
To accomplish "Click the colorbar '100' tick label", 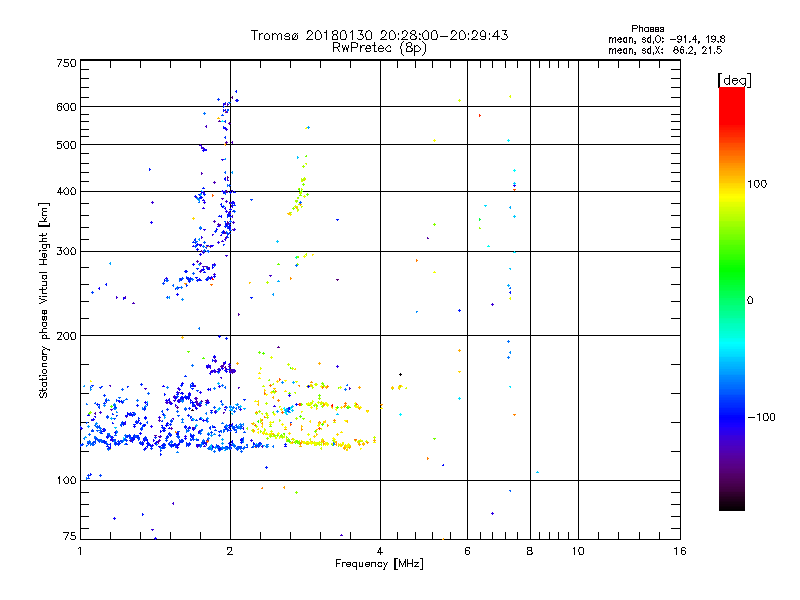I will [x=757, y=184].
